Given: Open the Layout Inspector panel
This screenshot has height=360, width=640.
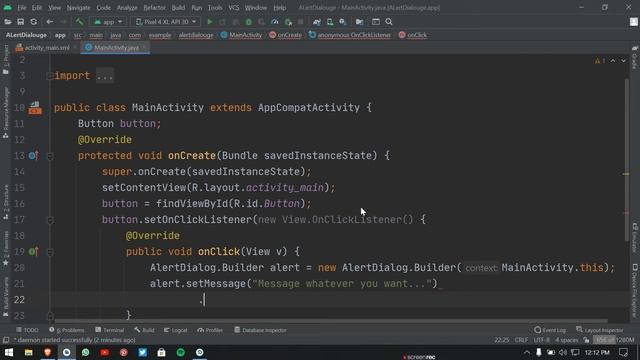Looking at the screenshot, I should 600,330.
